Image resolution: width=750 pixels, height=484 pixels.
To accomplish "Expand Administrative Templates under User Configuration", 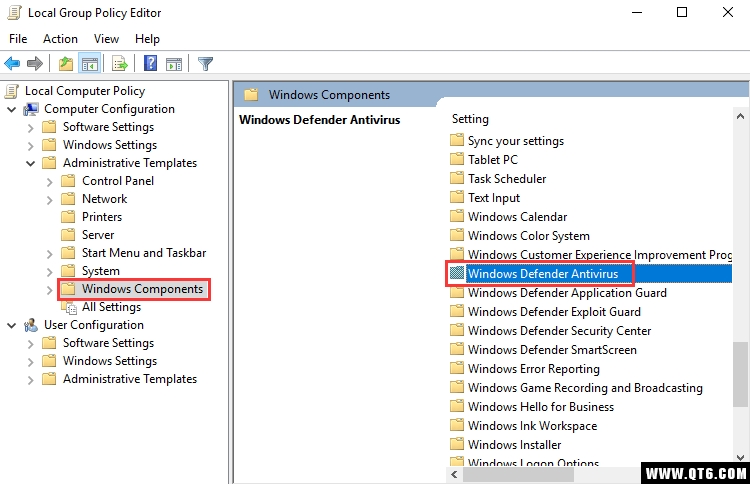I will click(x=31, y=380).
